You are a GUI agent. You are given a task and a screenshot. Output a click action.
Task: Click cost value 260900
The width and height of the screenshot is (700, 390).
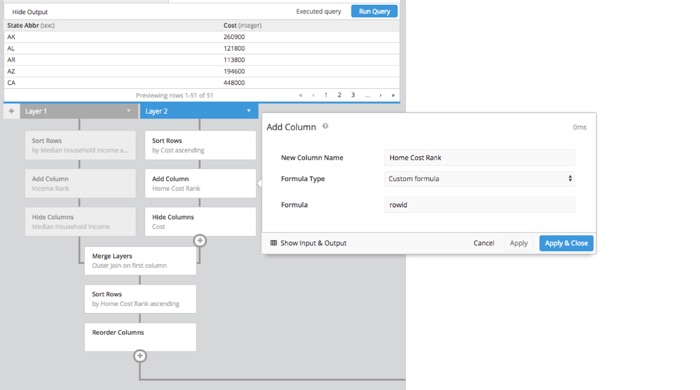point(234,37)
